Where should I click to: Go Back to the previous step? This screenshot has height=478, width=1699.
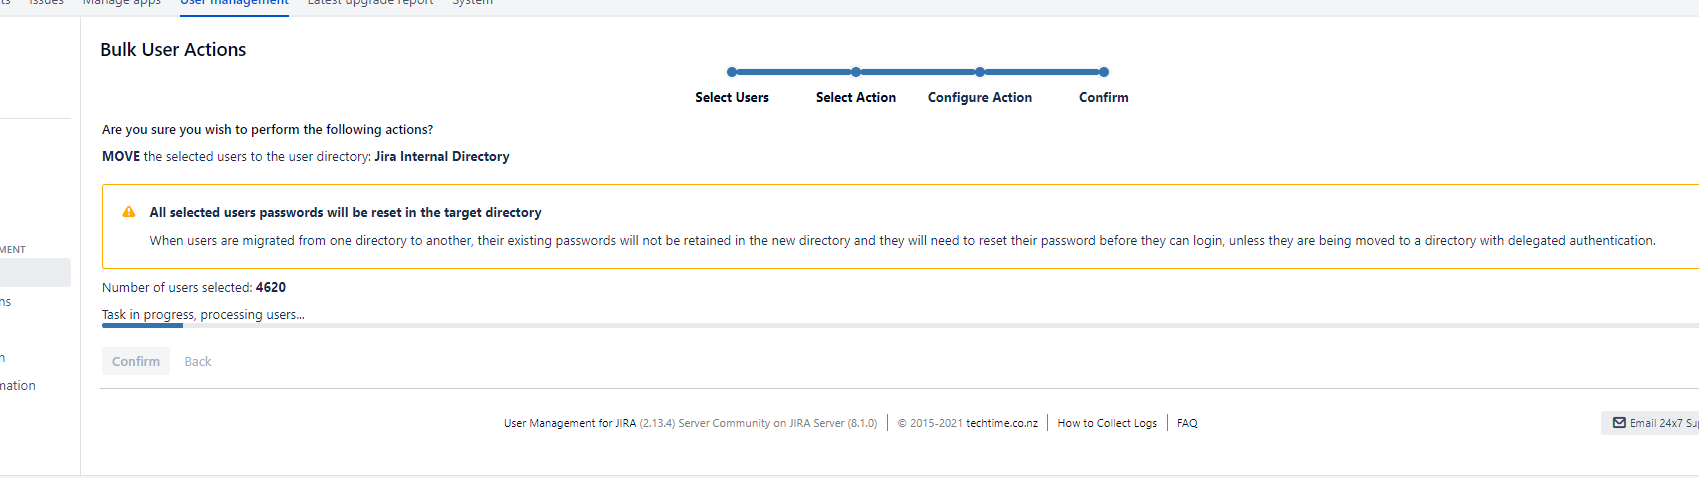[198, 361]
